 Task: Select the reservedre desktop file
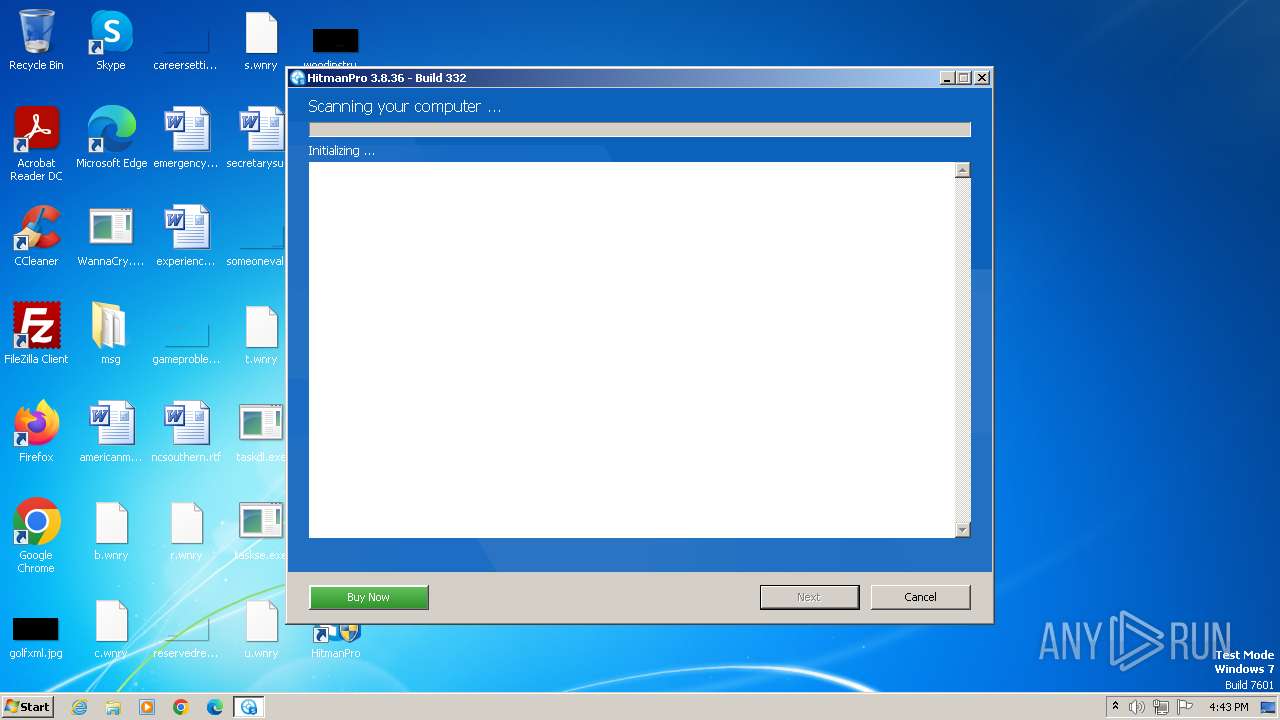coord(186,636)
